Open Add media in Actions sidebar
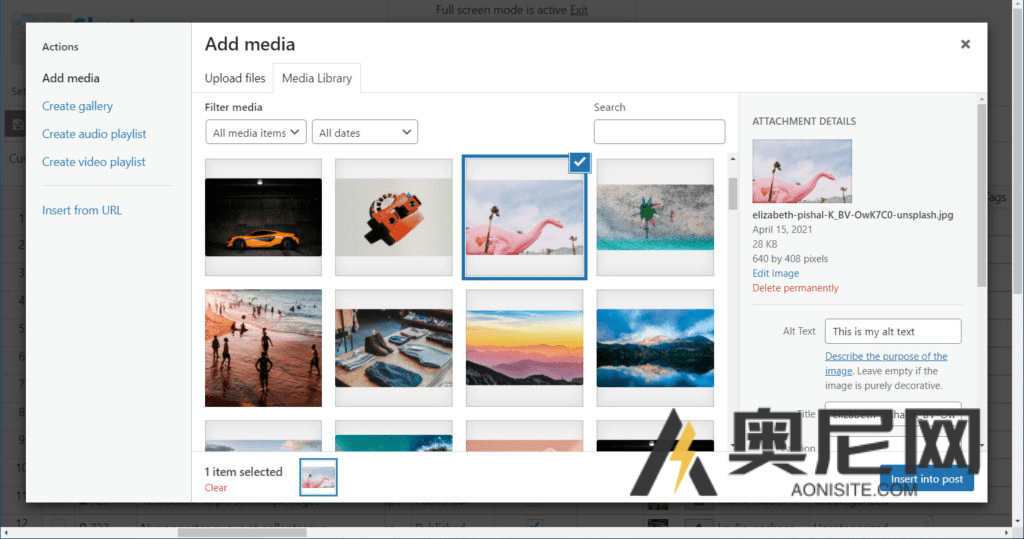The image size is (1024, 539). pos(71,78)
